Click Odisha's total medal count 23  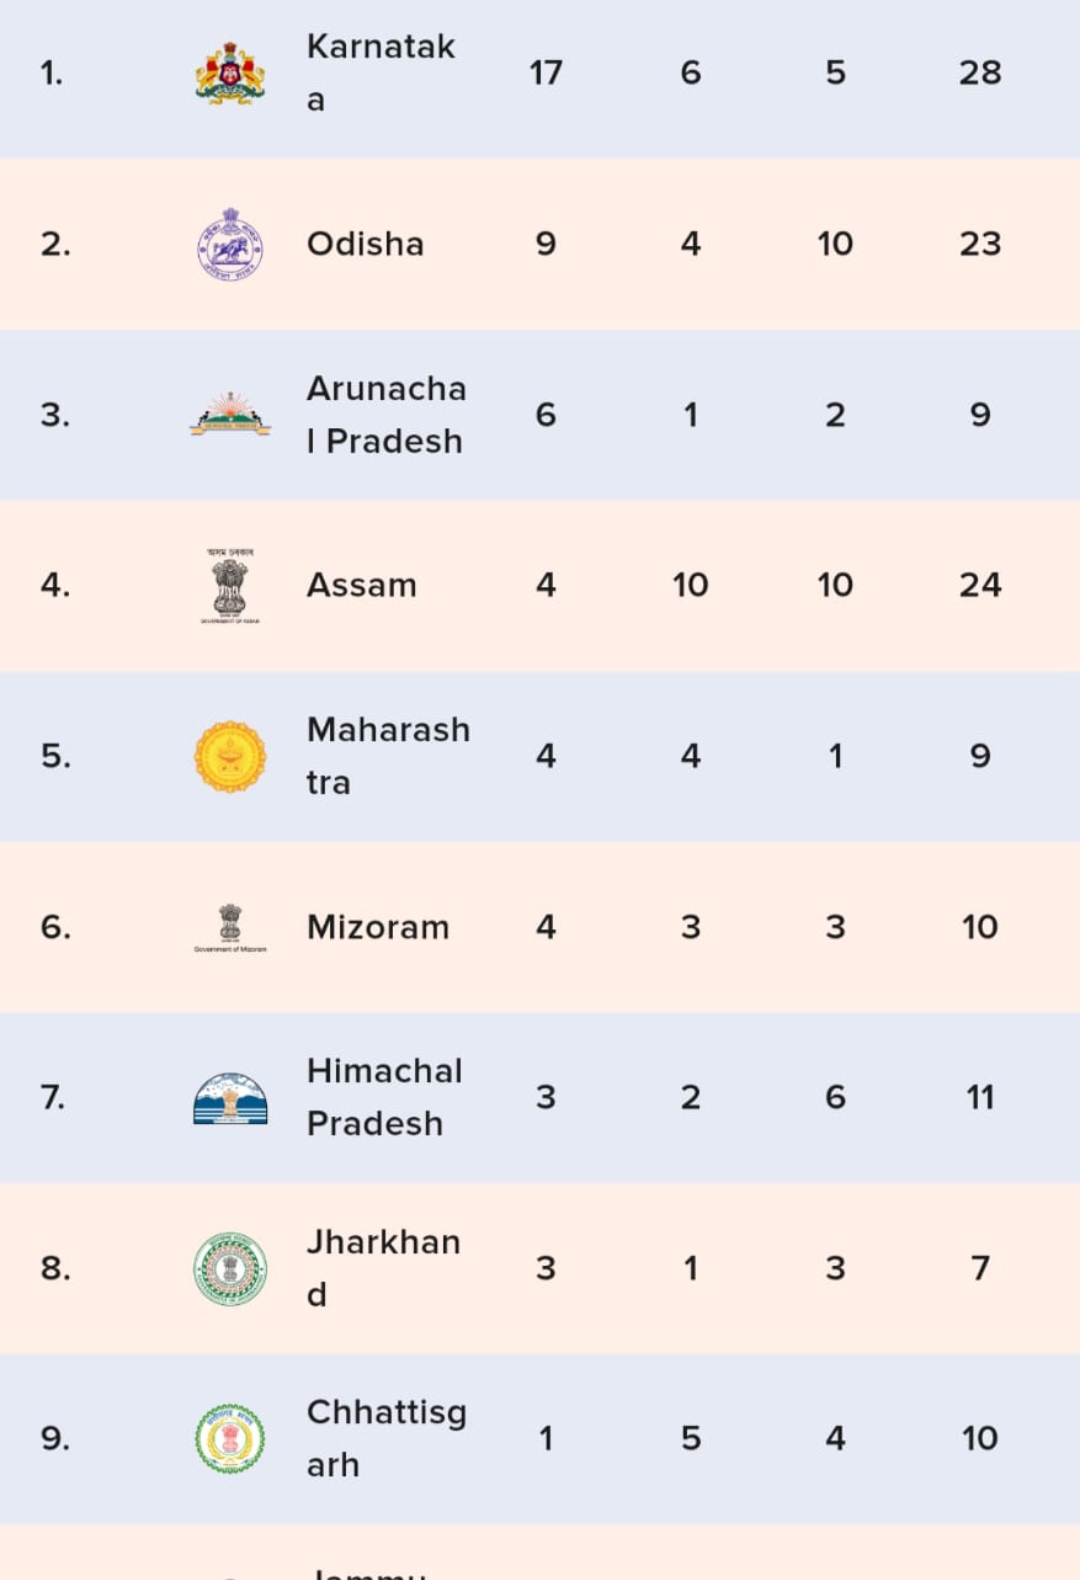pyautogui.click(x=980, y=244)
